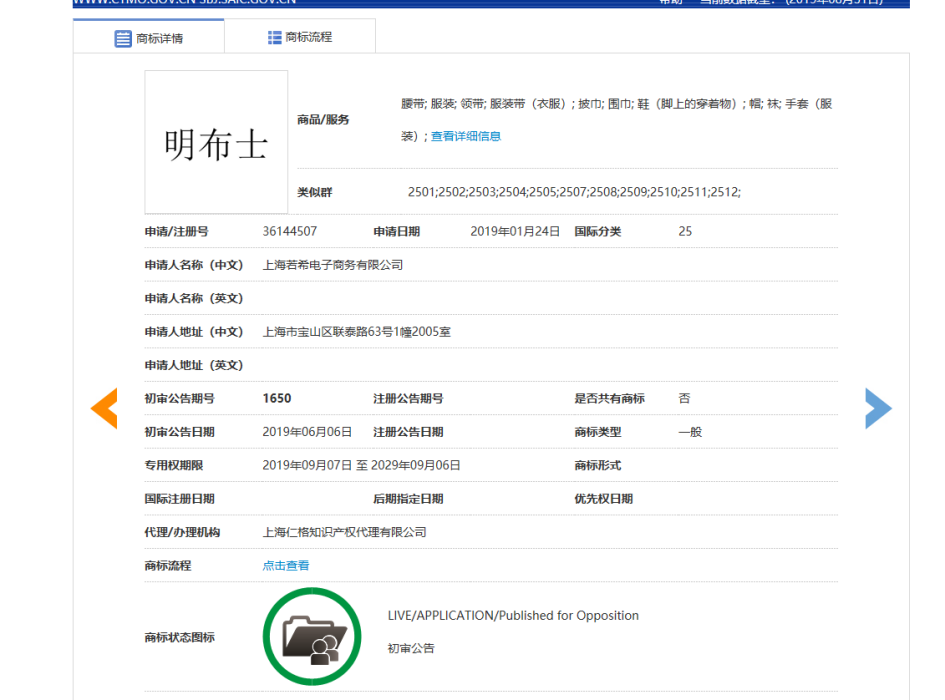Select exclusive period 2019年09月07日 至 2029年09月06日
The height and width of the screenshot is (700, 945).
361,465
